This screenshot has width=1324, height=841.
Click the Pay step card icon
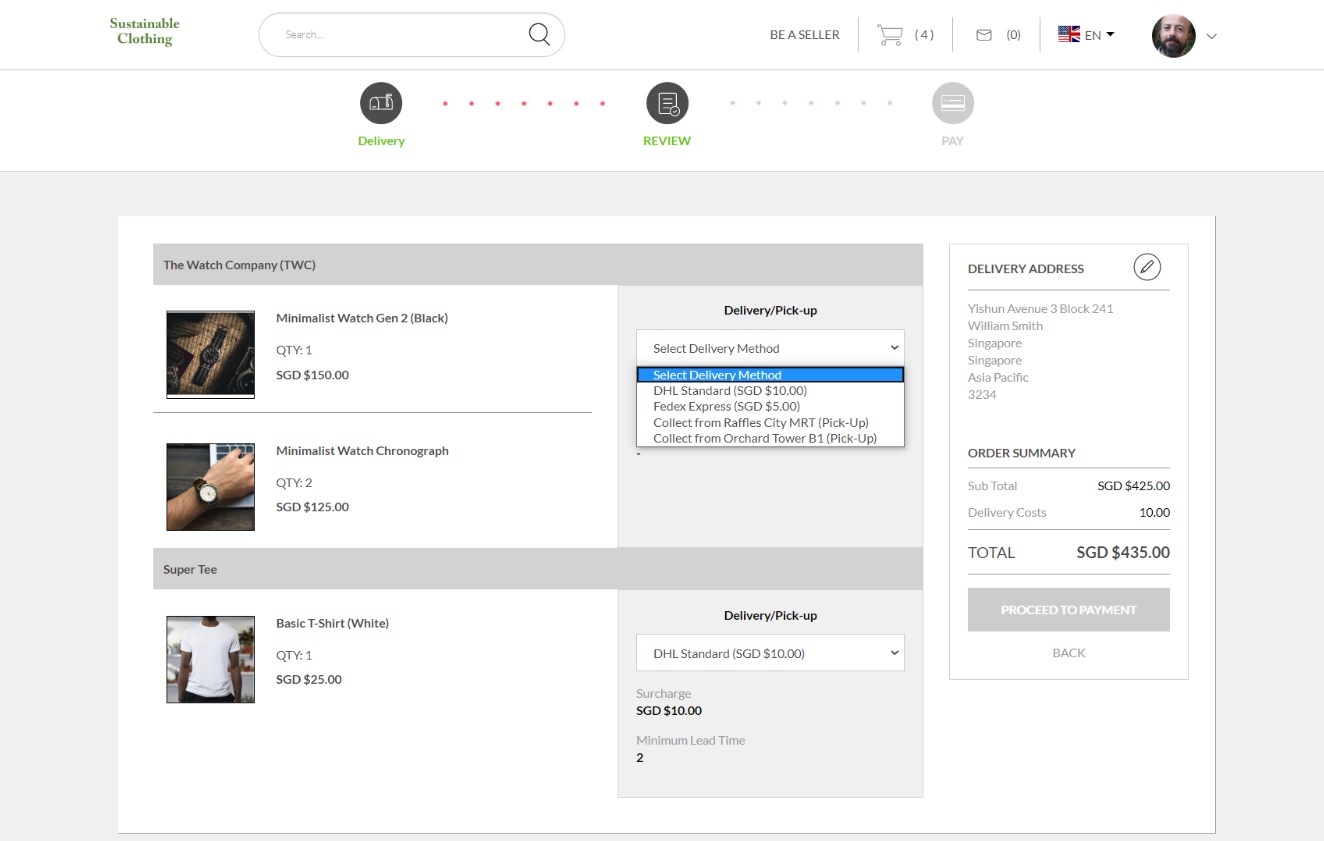pos(952,103)
